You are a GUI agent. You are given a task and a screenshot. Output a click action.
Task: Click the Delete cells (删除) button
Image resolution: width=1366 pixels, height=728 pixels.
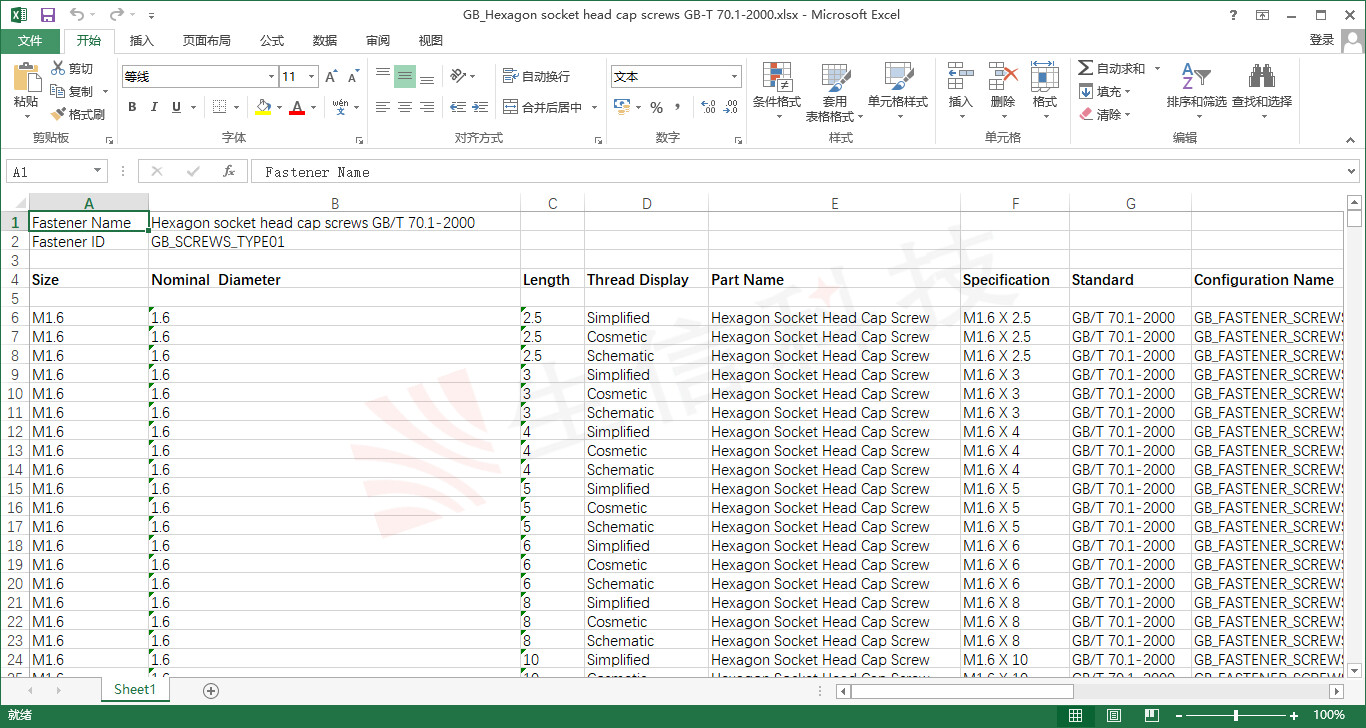point(1003,92)
